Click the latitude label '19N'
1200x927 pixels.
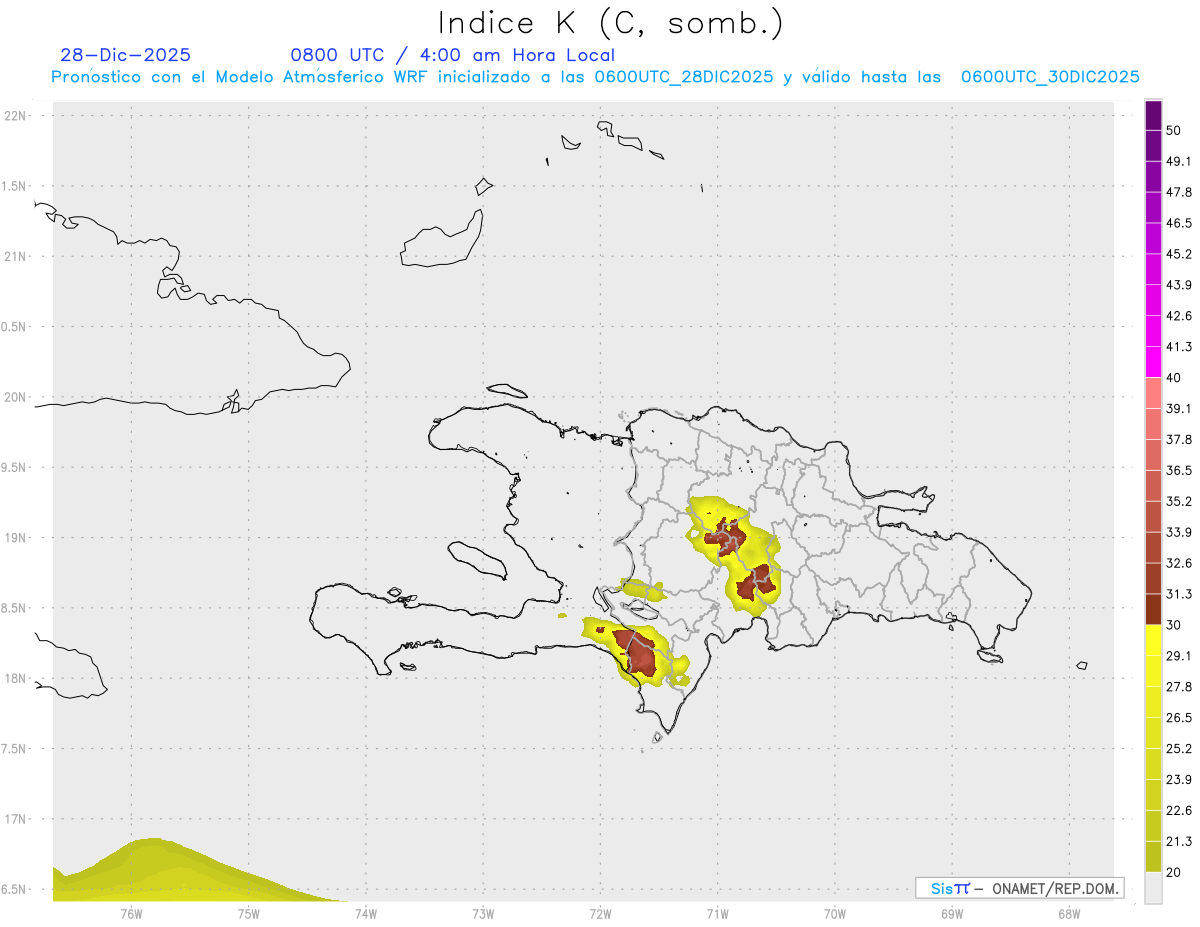coord(16,537)
